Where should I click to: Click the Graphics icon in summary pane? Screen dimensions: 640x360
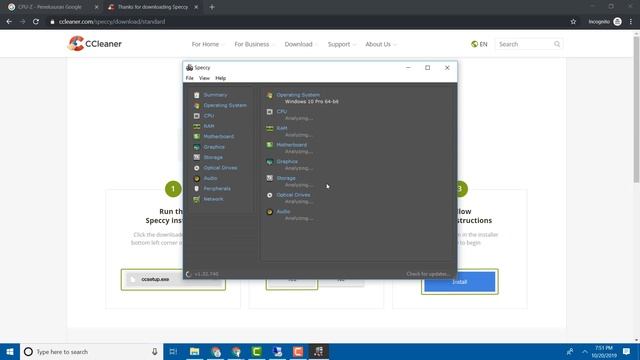coord(269,162)
